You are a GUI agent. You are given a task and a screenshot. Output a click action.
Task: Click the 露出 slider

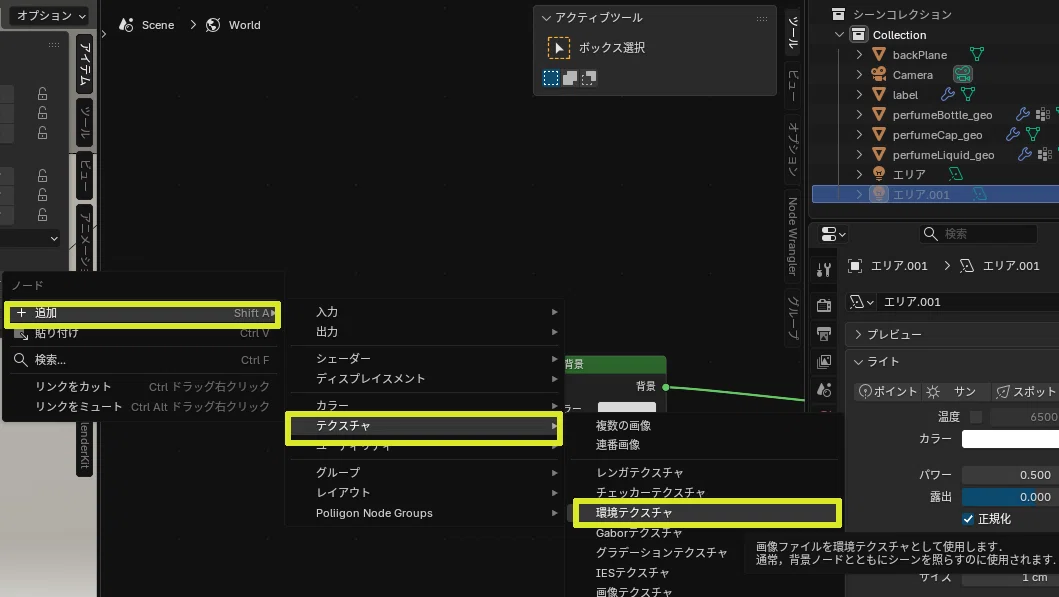coord(1010,497)
